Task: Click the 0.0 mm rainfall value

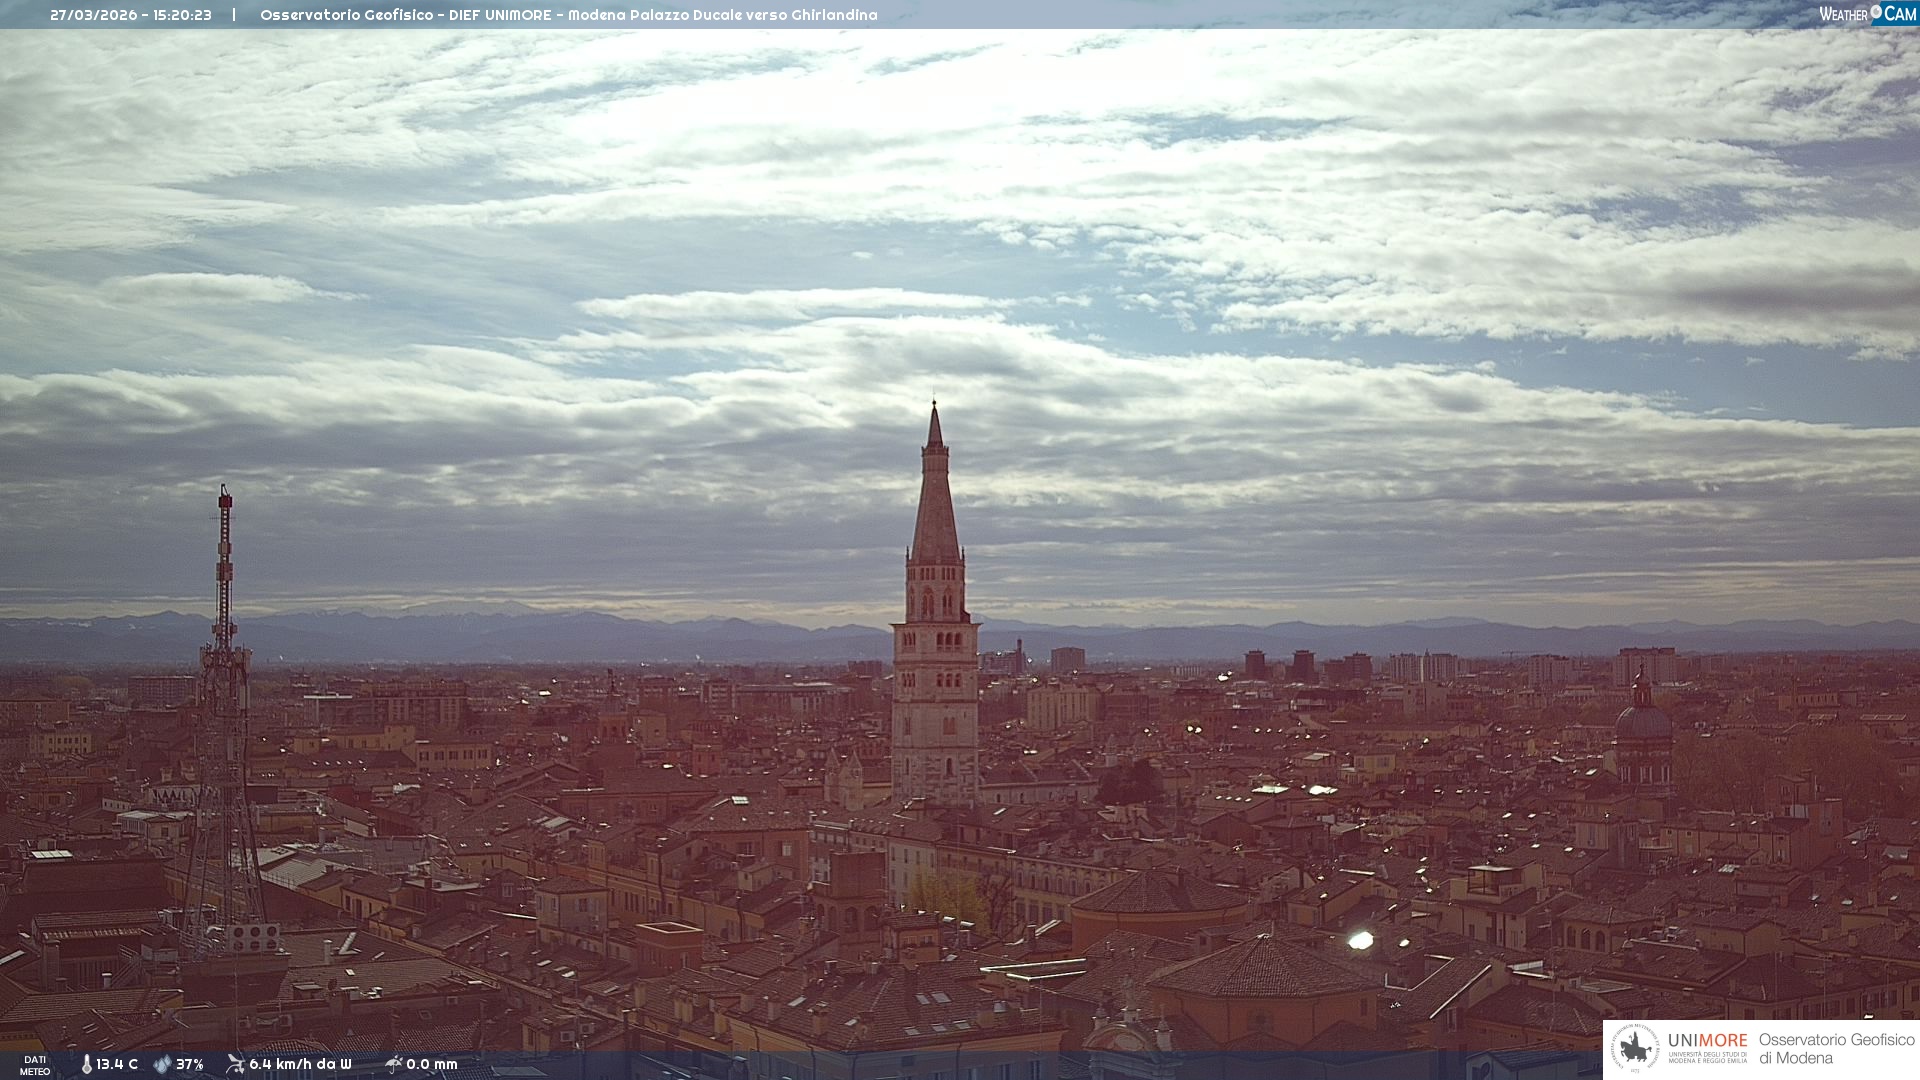Action: (x=432, y=1064)
